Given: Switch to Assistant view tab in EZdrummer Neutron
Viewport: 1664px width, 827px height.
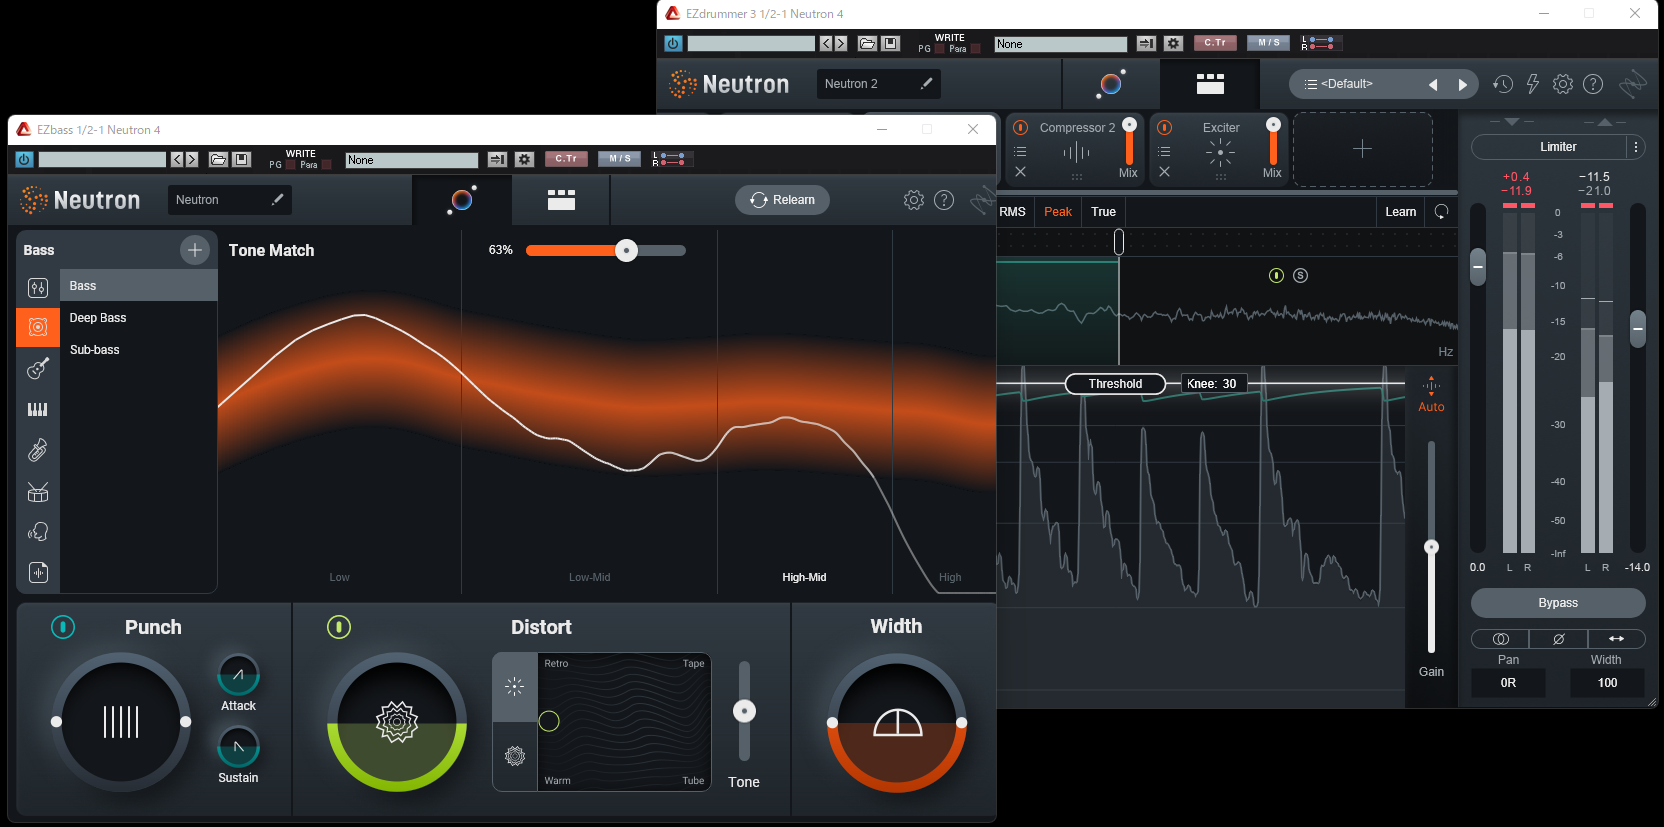Looking at the screenshot, I should point(1110,84).
